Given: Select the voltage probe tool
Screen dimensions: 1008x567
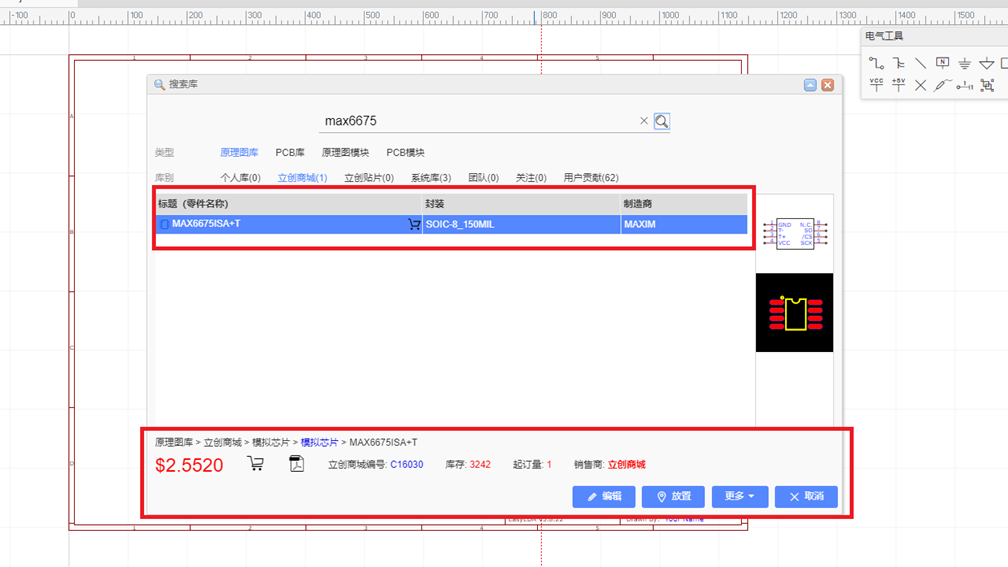Looking at the screenshot, I should (942, 85).
